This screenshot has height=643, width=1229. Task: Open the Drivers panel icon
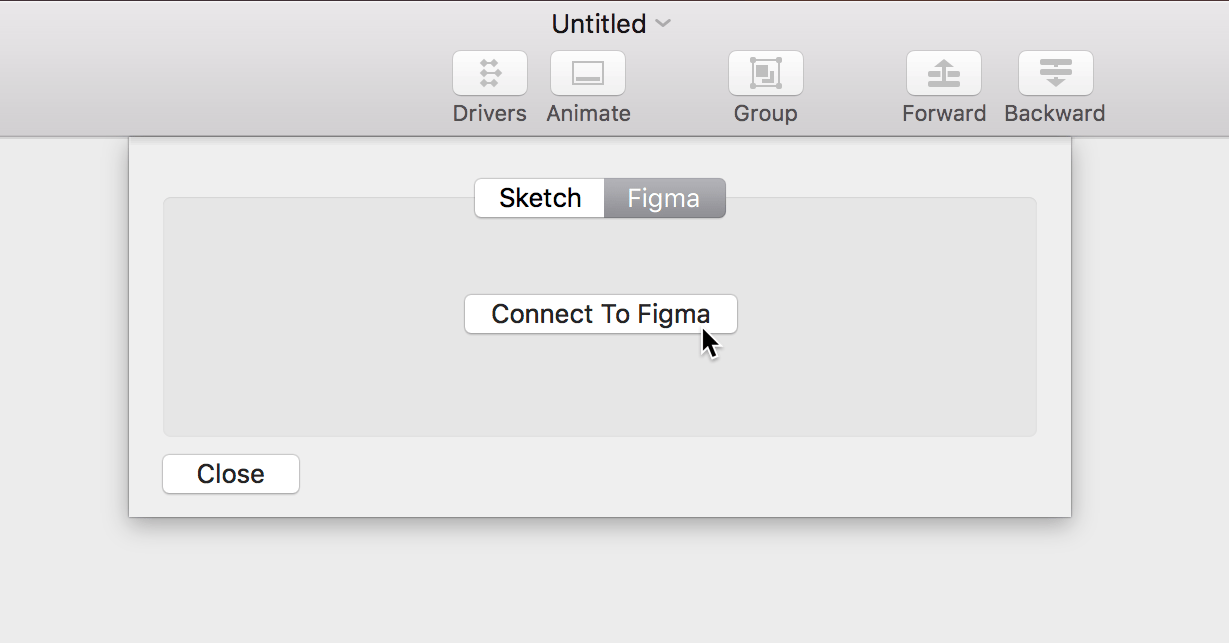[x=489, y=73]
